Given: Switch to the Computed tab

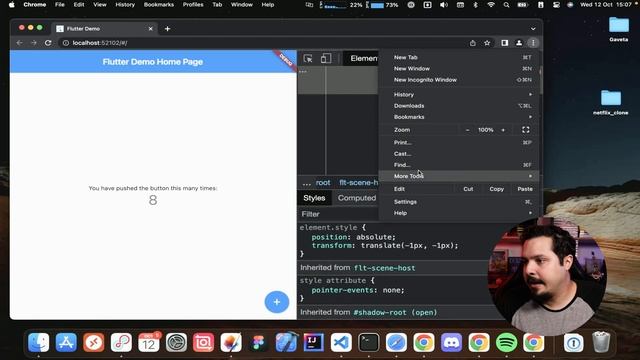Looking at the screenshot, I should click(x=357, y=198).
